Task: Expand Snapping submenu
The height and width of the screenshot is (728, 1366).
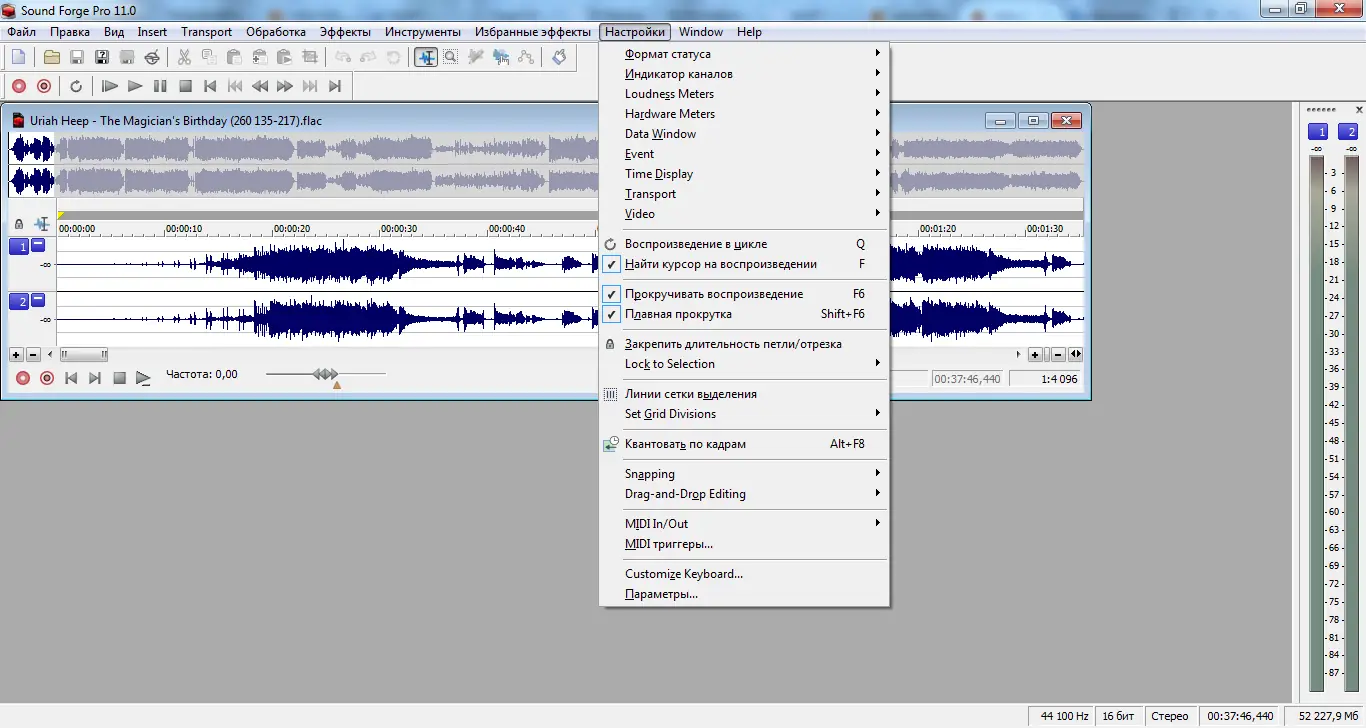Action: [x=744, y=474]
